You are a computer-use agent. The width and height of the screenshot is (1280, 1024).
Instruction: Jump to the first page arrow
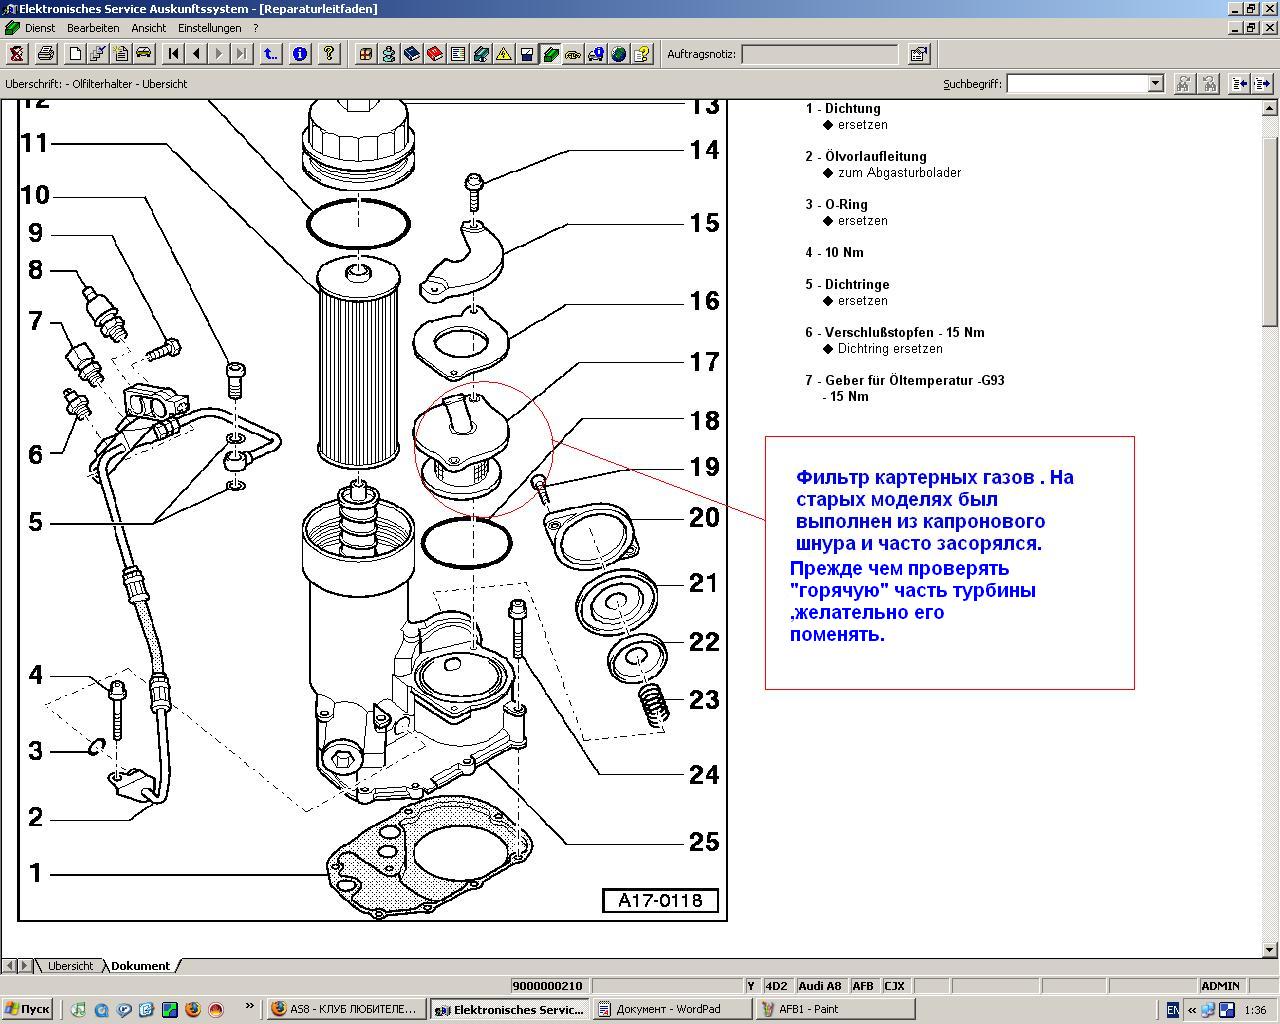pyautogui.click(x=173, y=54)
